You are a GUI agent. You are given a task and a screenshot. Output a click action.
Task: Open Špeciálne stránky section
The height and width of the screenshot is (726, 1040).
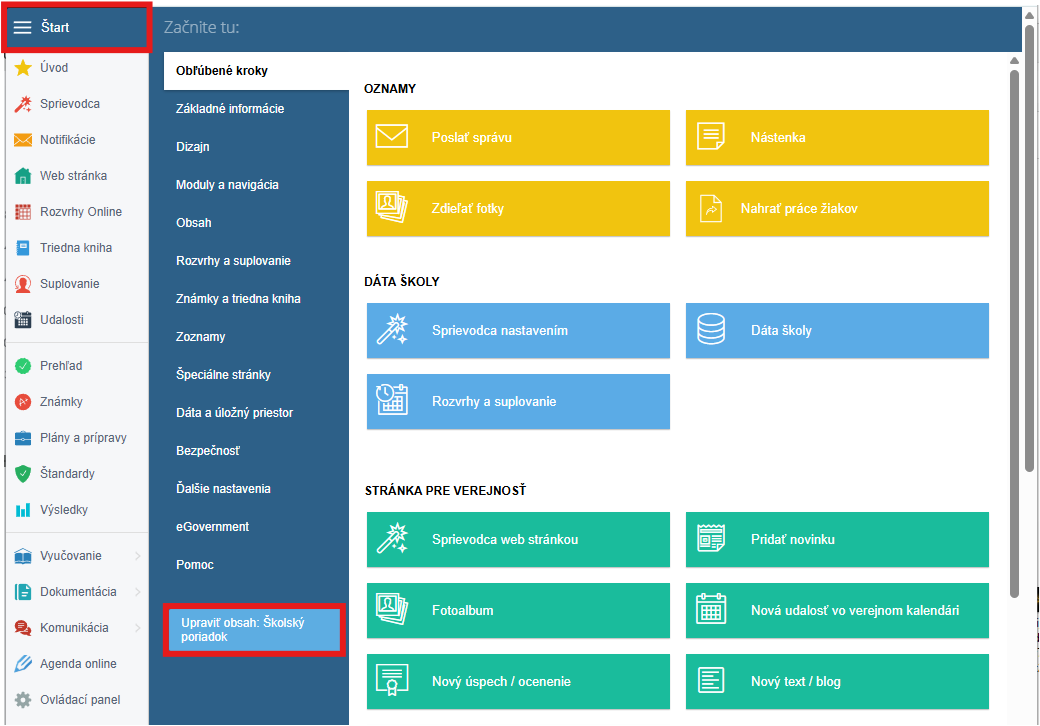click(256, 375)
